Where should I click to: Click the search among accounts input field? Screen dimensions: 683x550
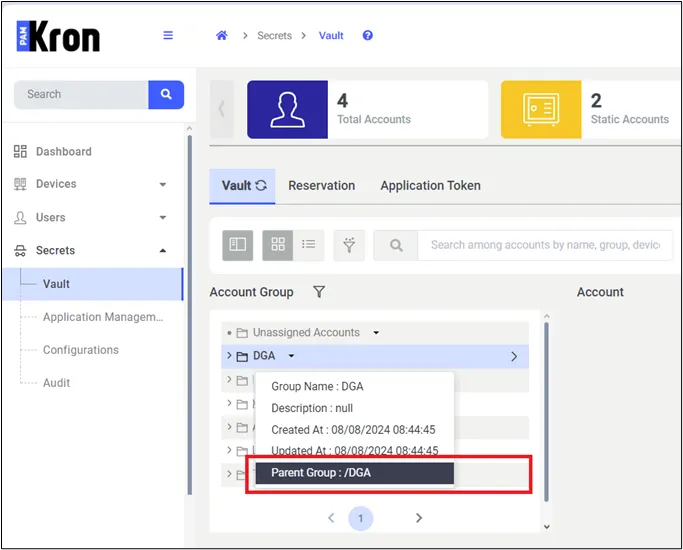[x=545, y=245]
